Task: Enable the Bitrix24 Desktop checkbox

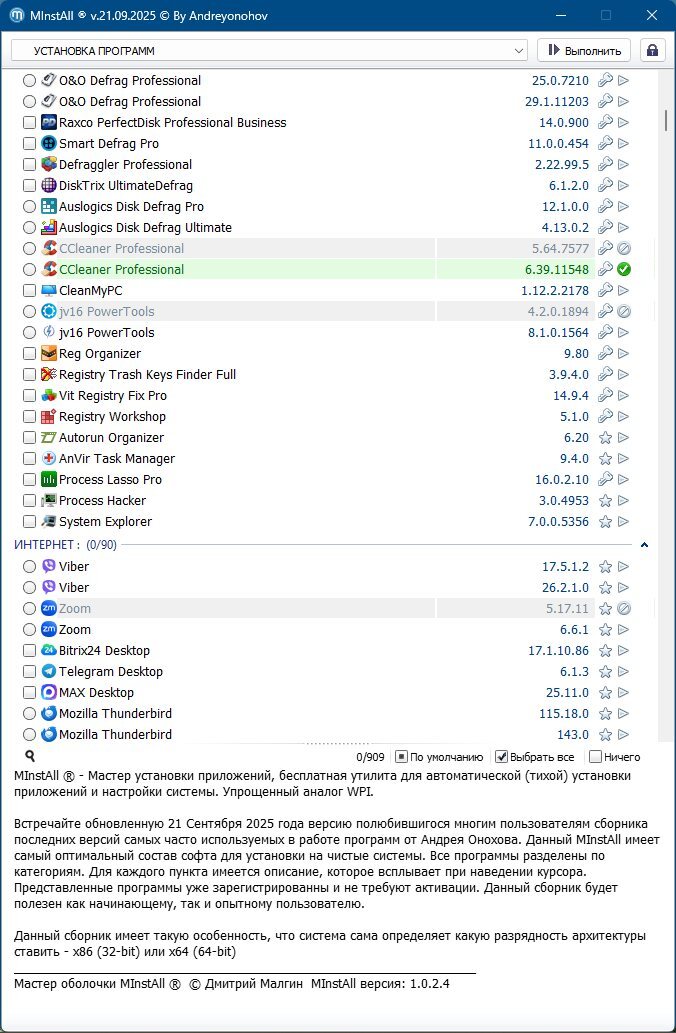Action: point(30,651)
